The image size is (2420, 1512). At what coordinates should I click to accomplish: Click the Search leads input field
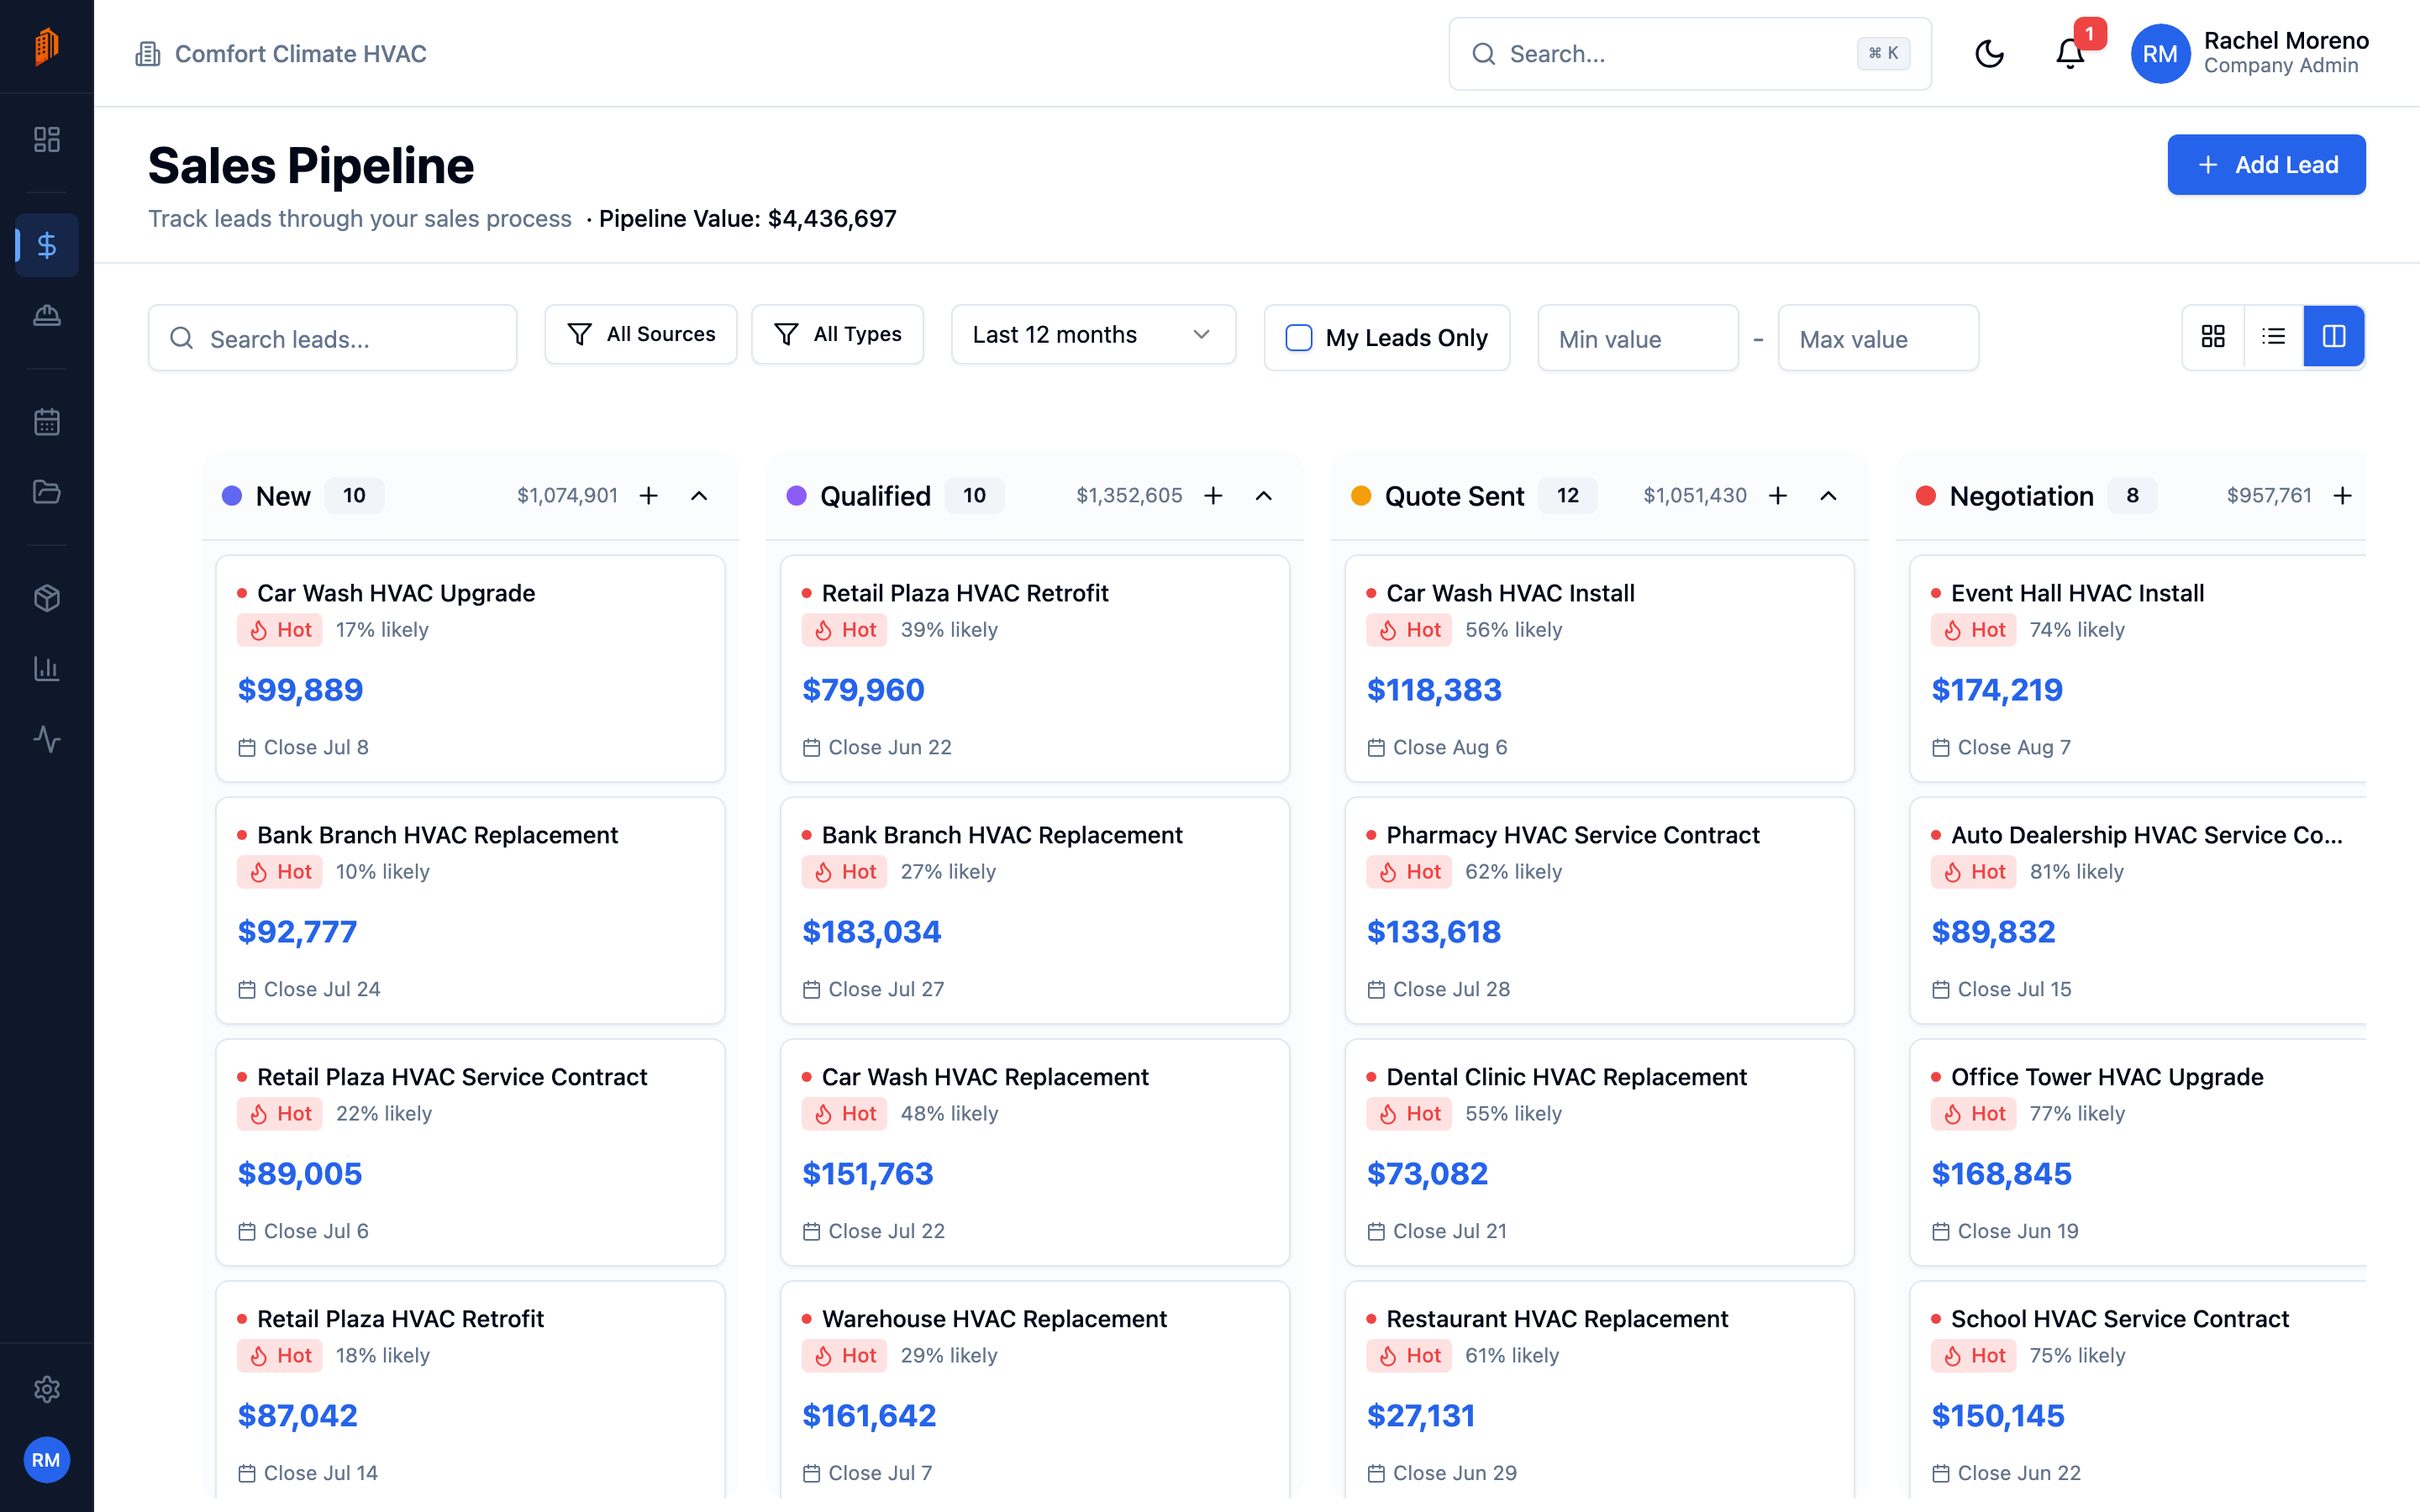point(333,338)
